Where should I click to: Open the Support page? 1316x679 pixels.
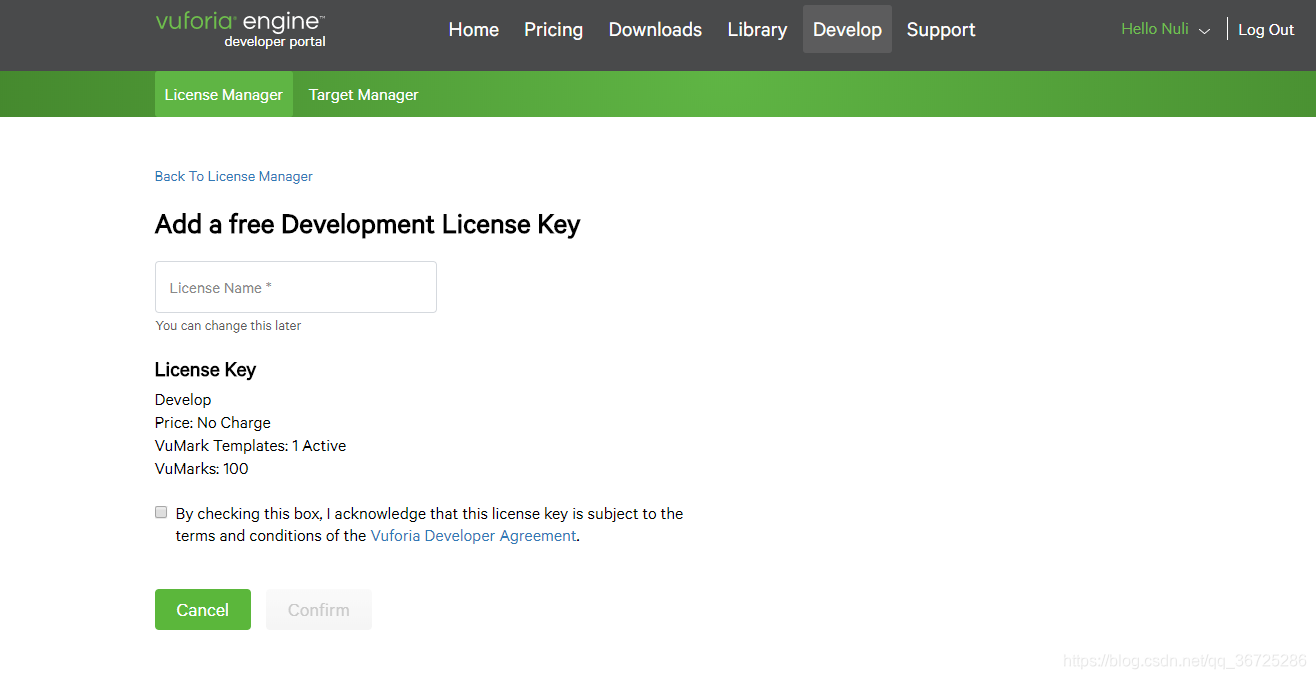pos(941,29)
